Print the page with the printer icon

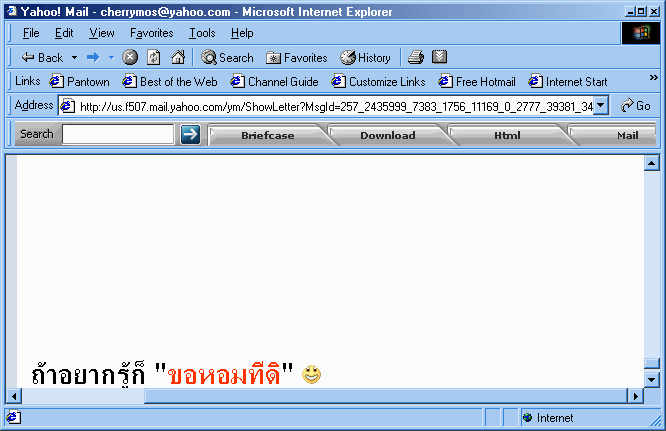(x=415, y=57)
